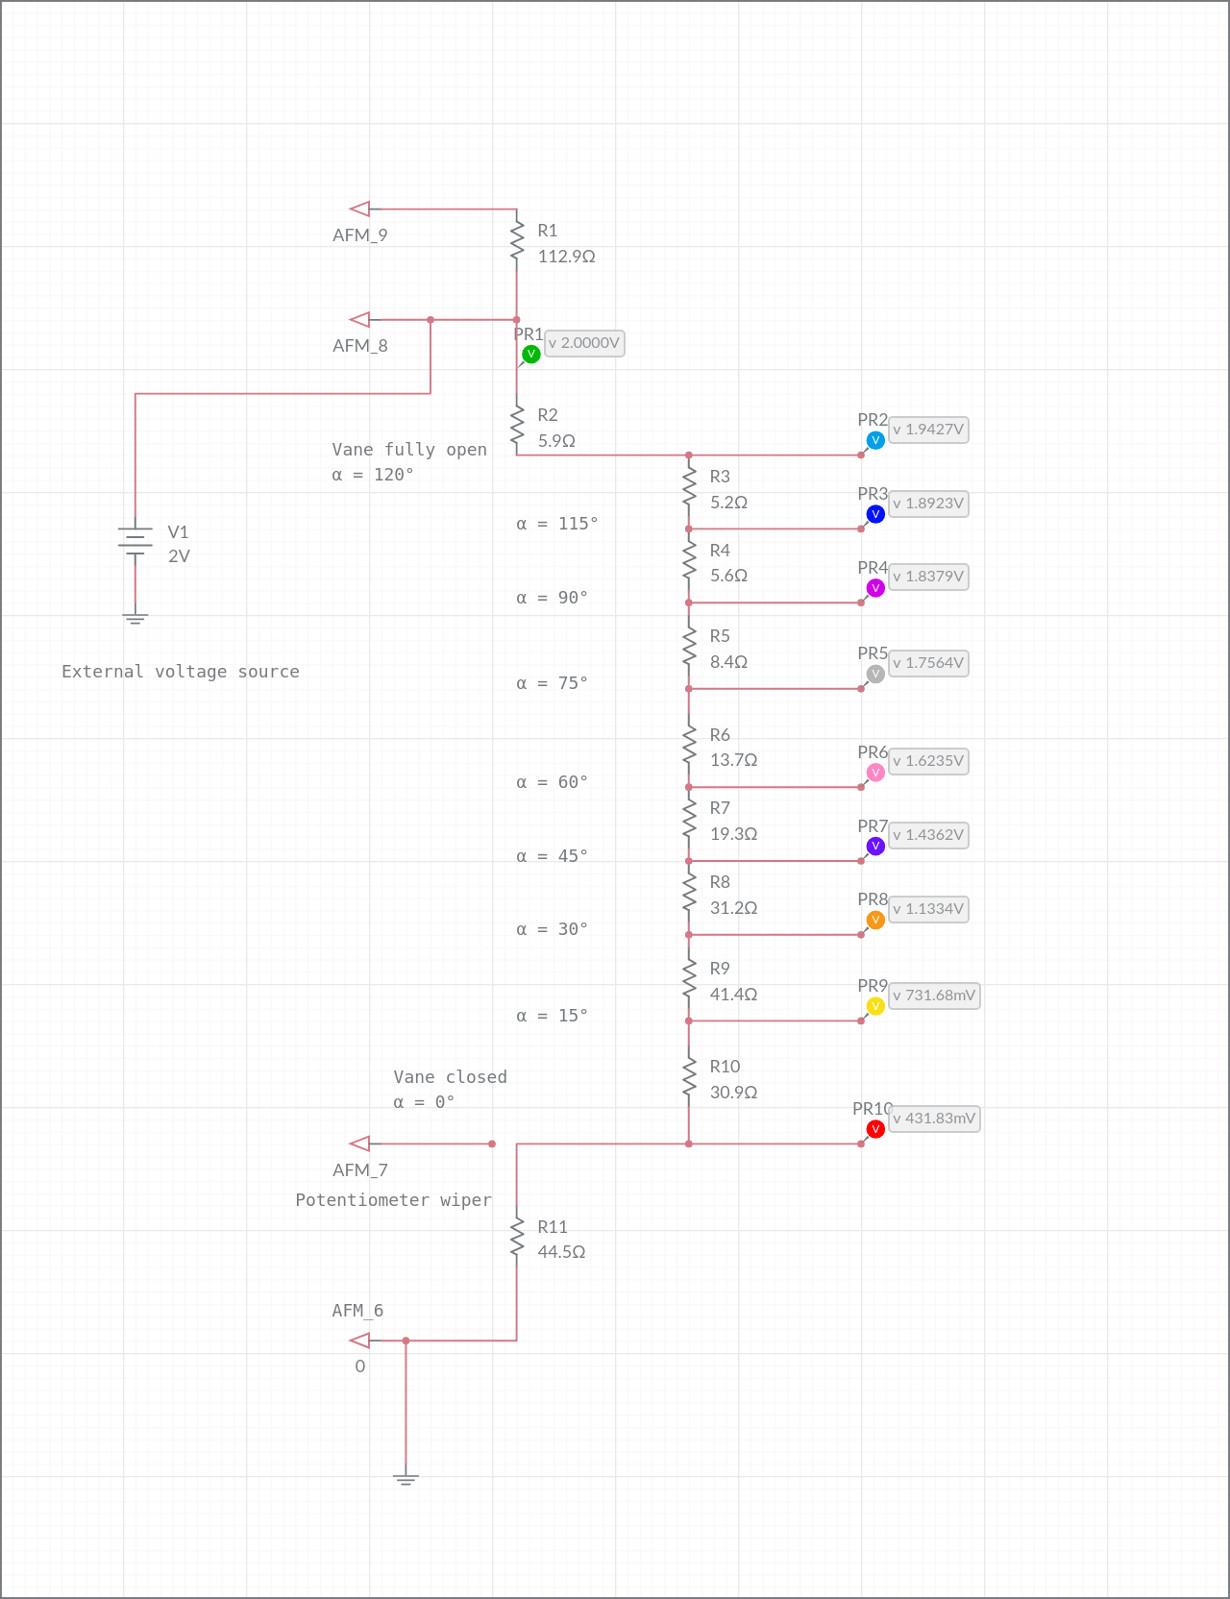Click the R1 112.9Ω resistor symbol
This screenshot has width=1230, height=1599.
click(x=517, y=243)
